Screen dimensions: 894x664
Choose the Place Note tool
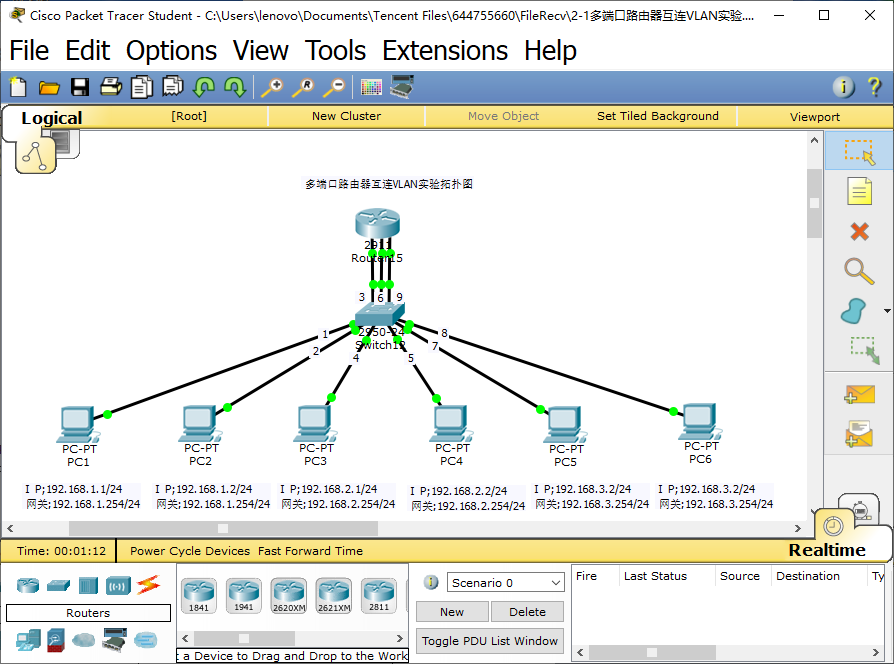pyautogui.click(x=859, y=192)
